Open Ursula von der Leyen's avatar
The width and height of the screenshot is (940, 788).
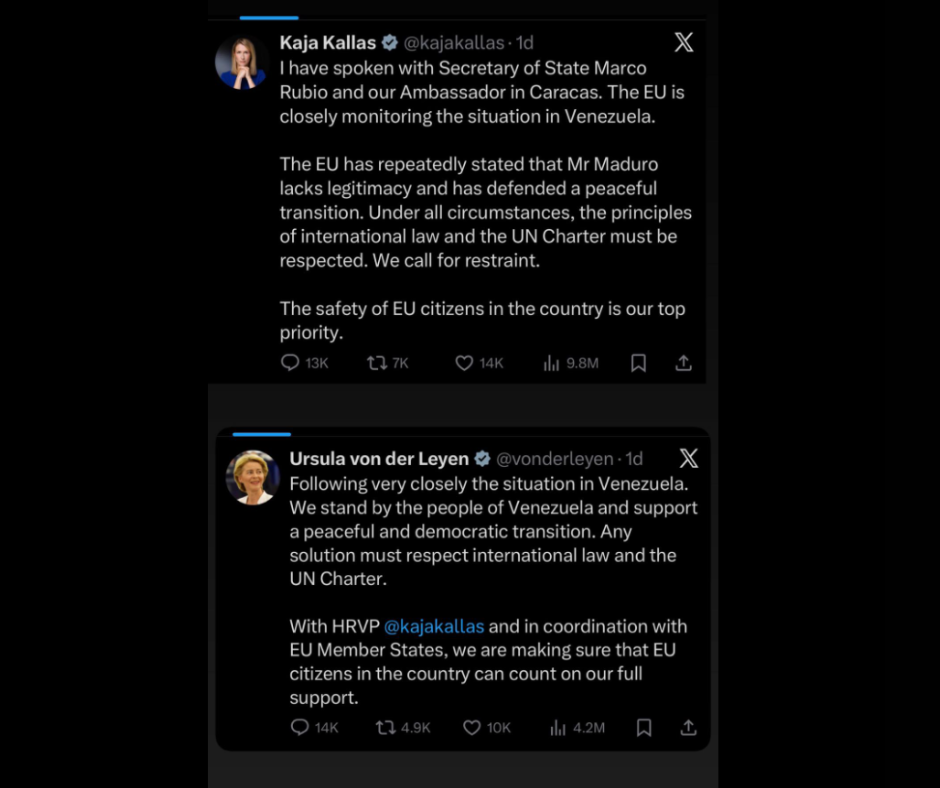252,477
